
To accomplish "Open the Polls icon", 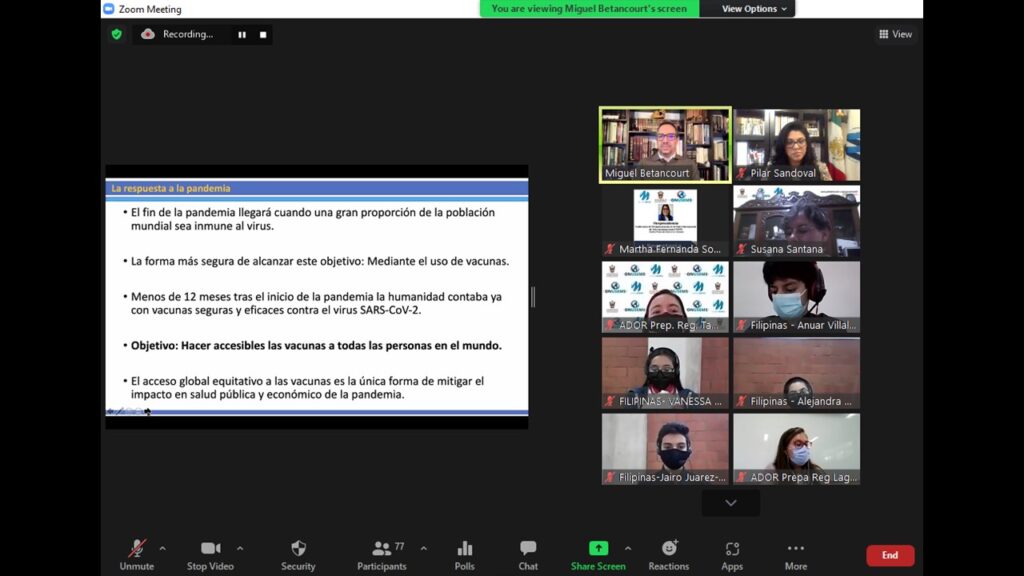I will click(x=464, y=549).
